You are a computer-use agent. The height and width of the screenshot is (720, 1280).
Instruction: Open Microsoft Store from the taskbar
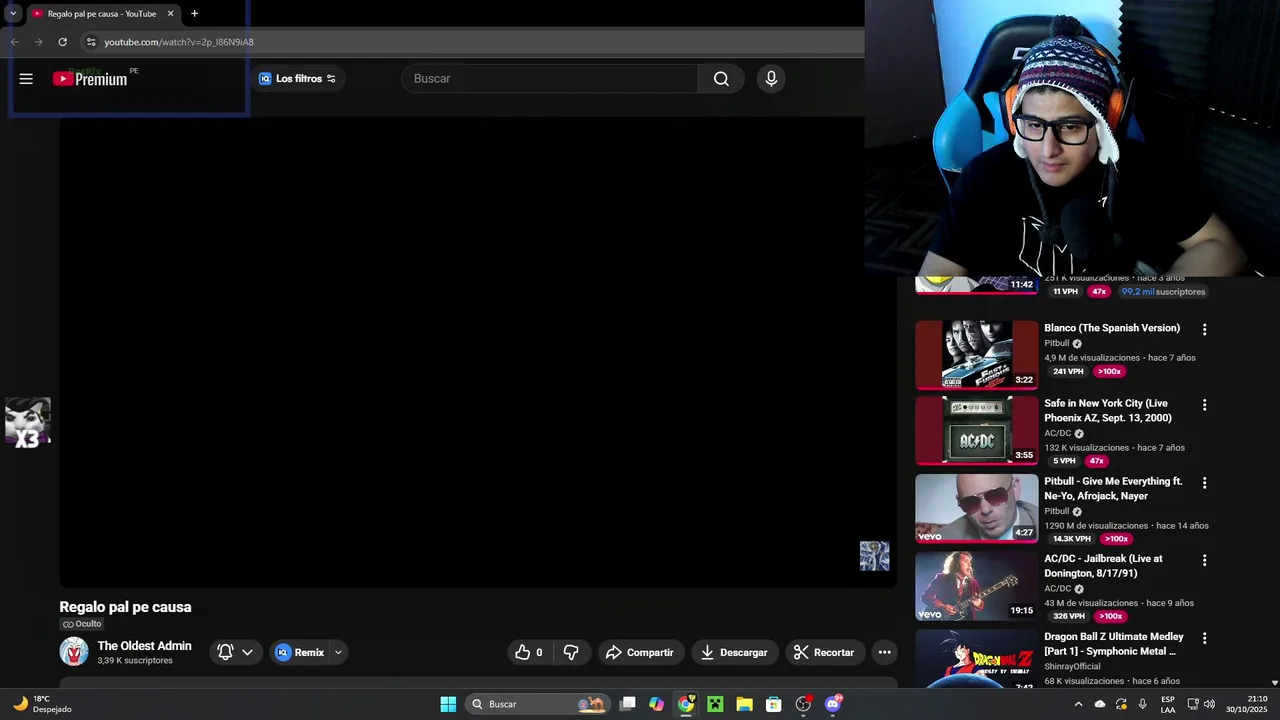774,704
